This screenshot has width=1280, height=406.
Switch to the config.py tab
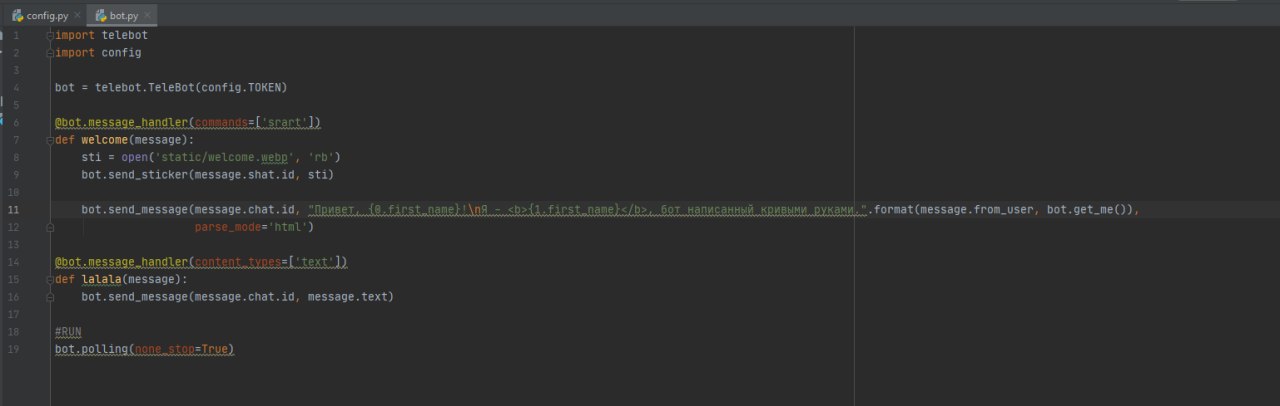[x=48, y=16]
